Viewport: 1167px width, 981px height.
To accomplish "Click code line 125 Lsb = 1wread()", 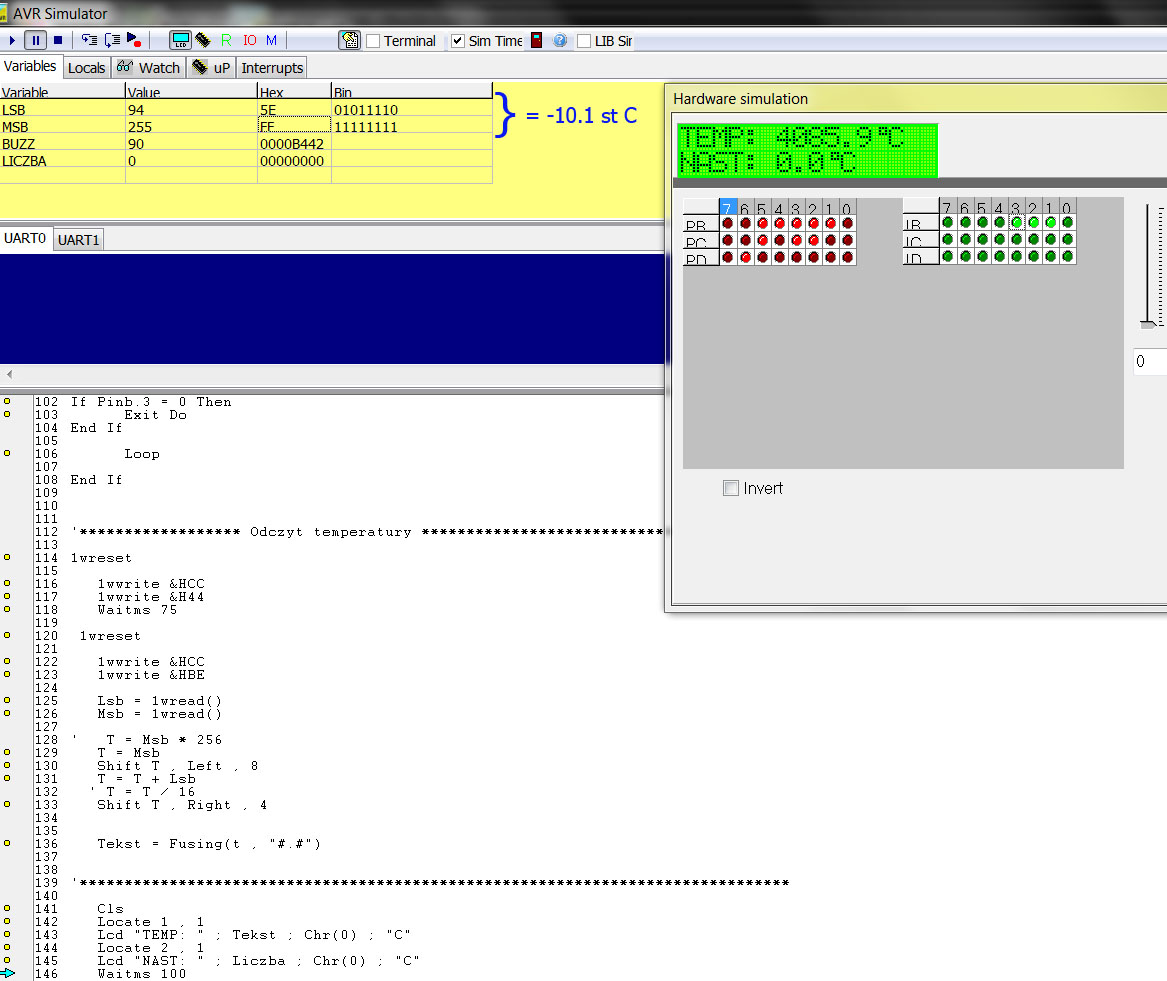I will click(x=159, y=701).
